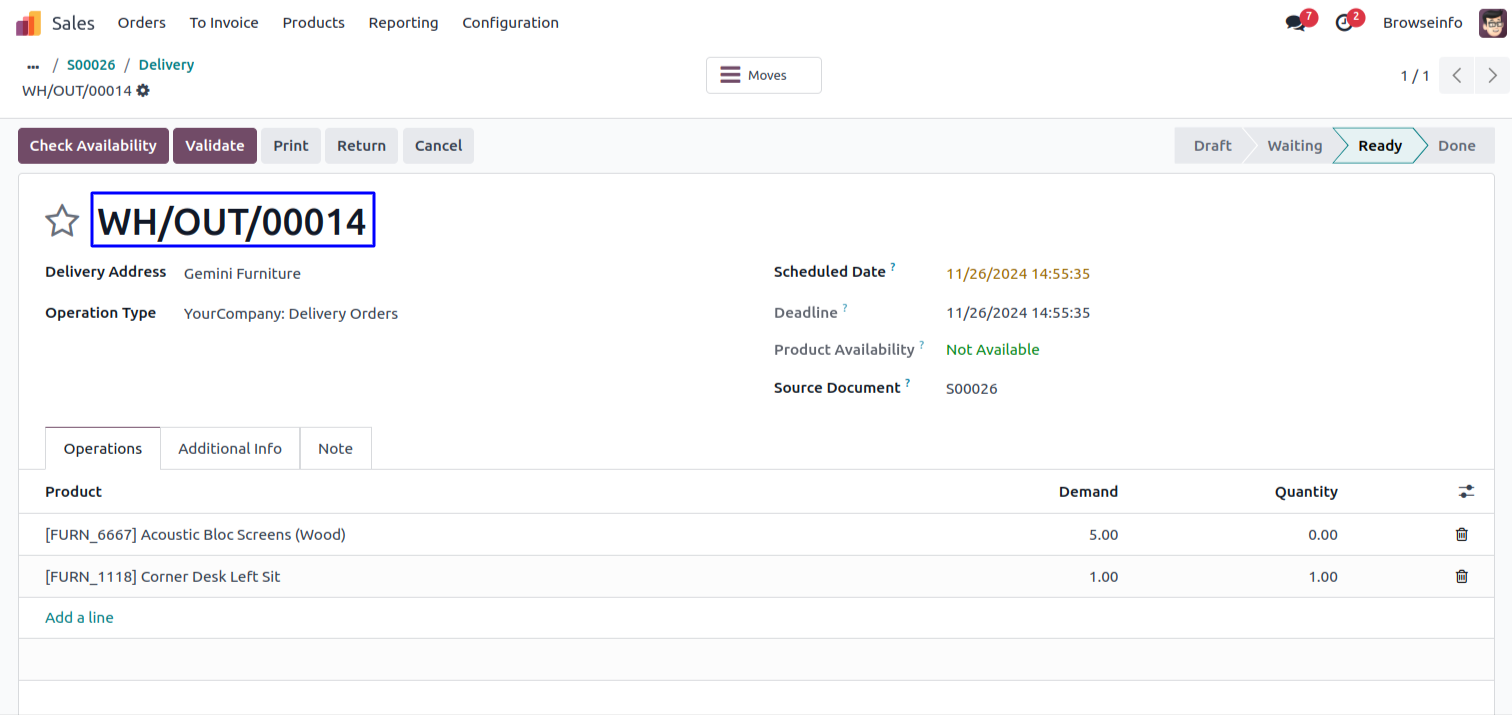Click the Sales app logo icon
1512x715 pixels.
point(28,23)
